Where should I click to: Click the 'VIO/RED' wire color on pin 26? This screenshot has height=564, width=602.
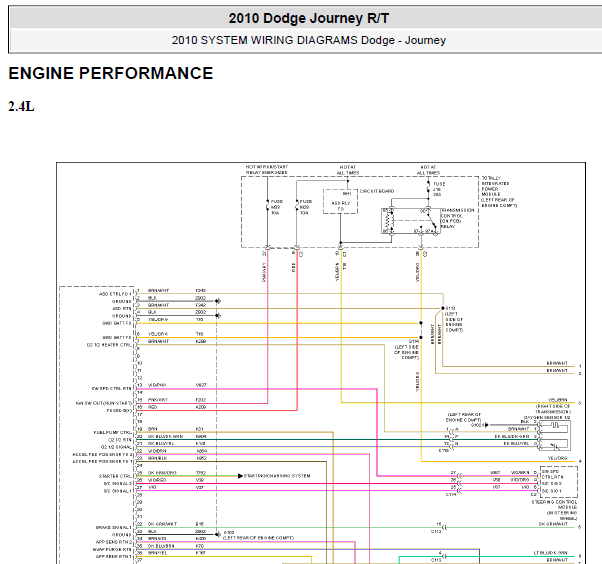point(157,480)
